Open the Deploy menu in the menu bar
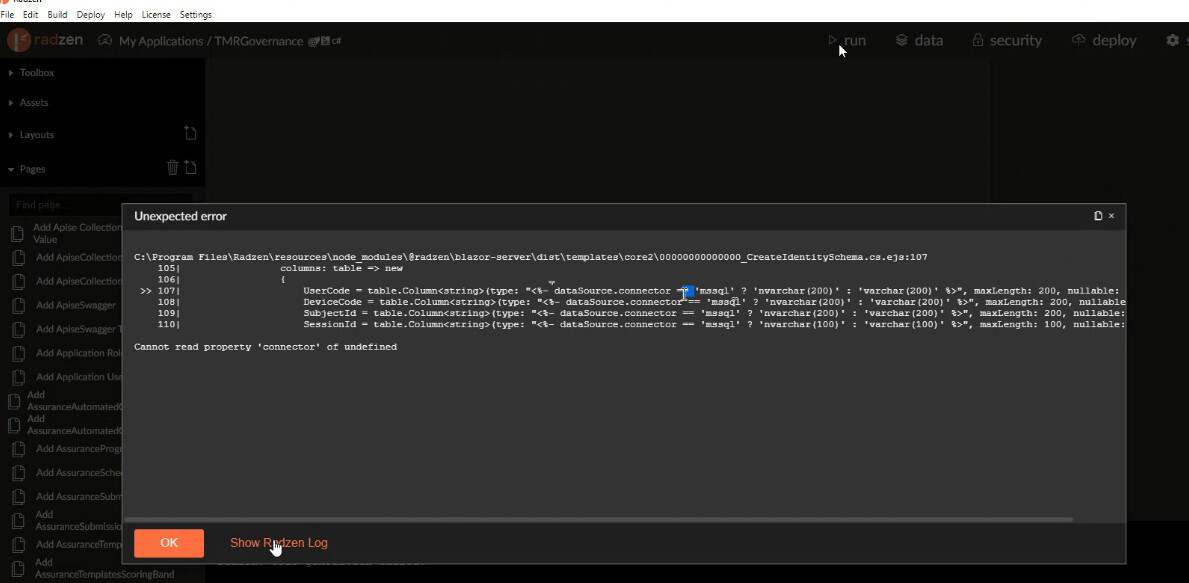 pyautogui.click(x=90, y=14)
